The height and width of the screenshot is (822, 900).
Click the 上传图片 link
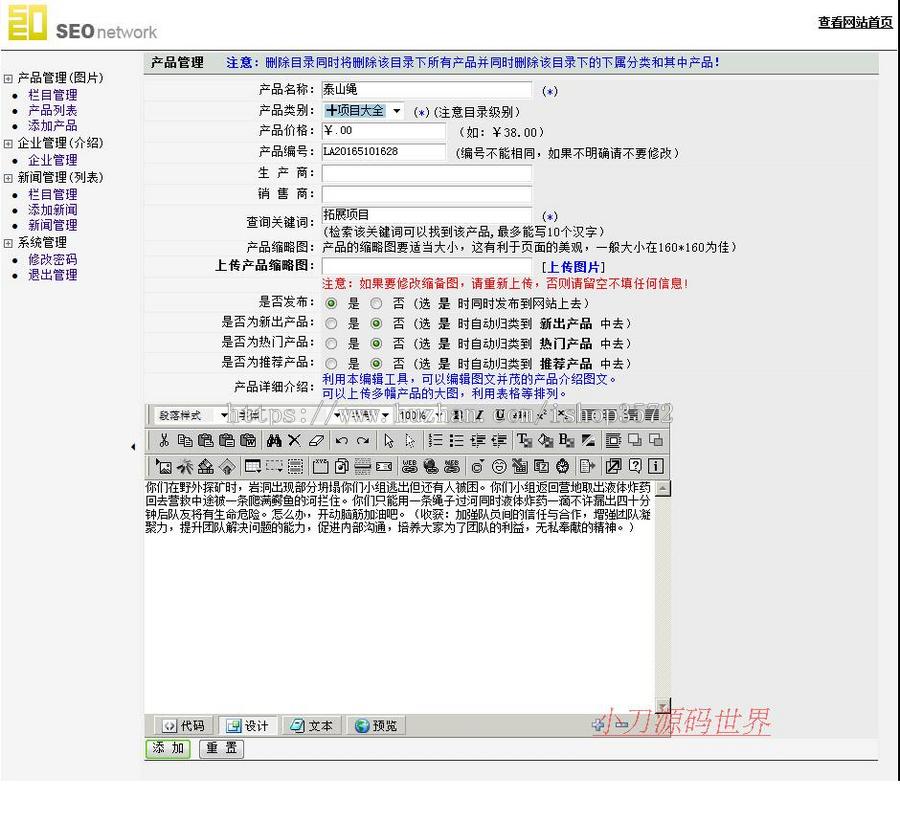click(x=573, y=267)
